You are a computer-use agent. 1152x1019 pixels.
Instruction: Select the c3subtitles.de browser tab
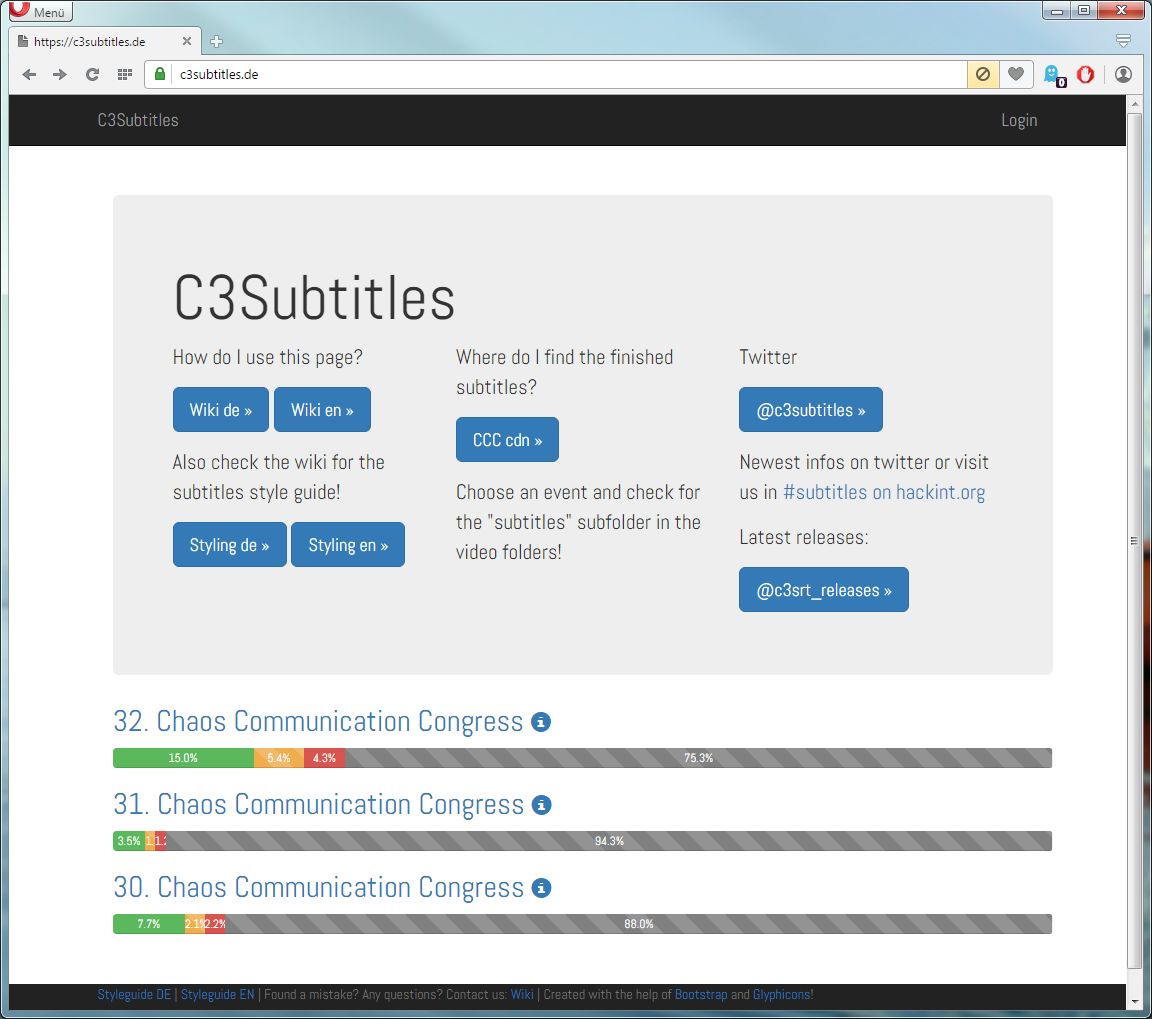[103, 41]
